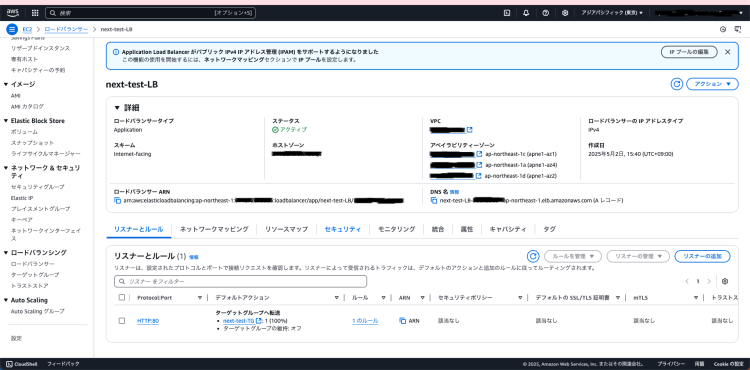Open the notifications bell
750x370 pixels.
[526, 13]
